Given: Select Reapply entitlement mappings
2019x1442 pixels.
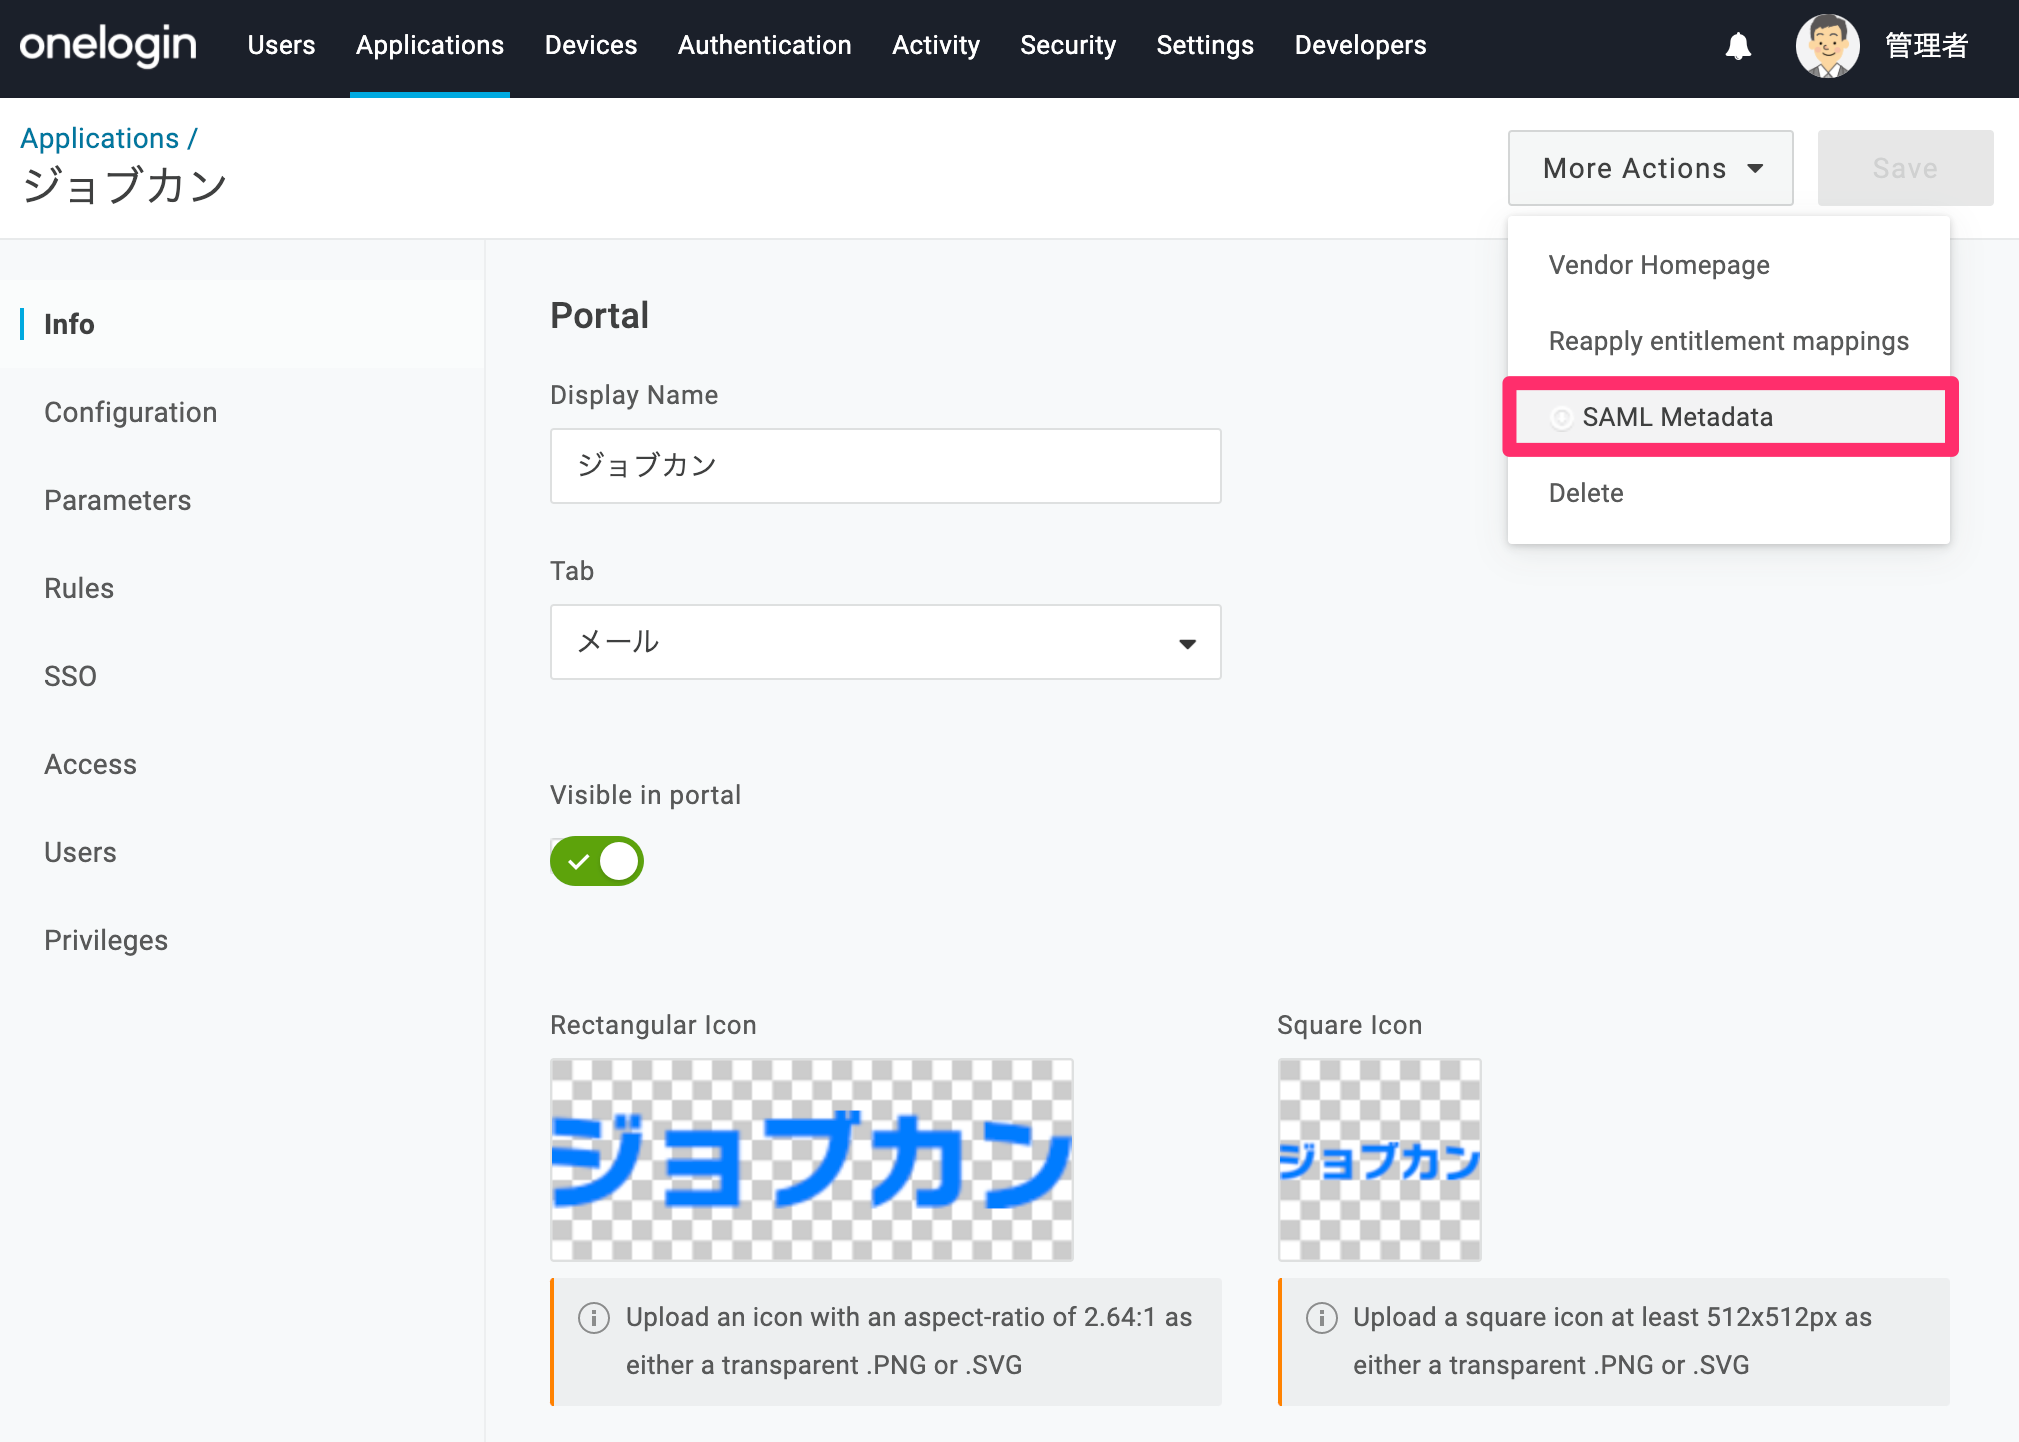Looking at the screenshot, I should point(1728,341).
